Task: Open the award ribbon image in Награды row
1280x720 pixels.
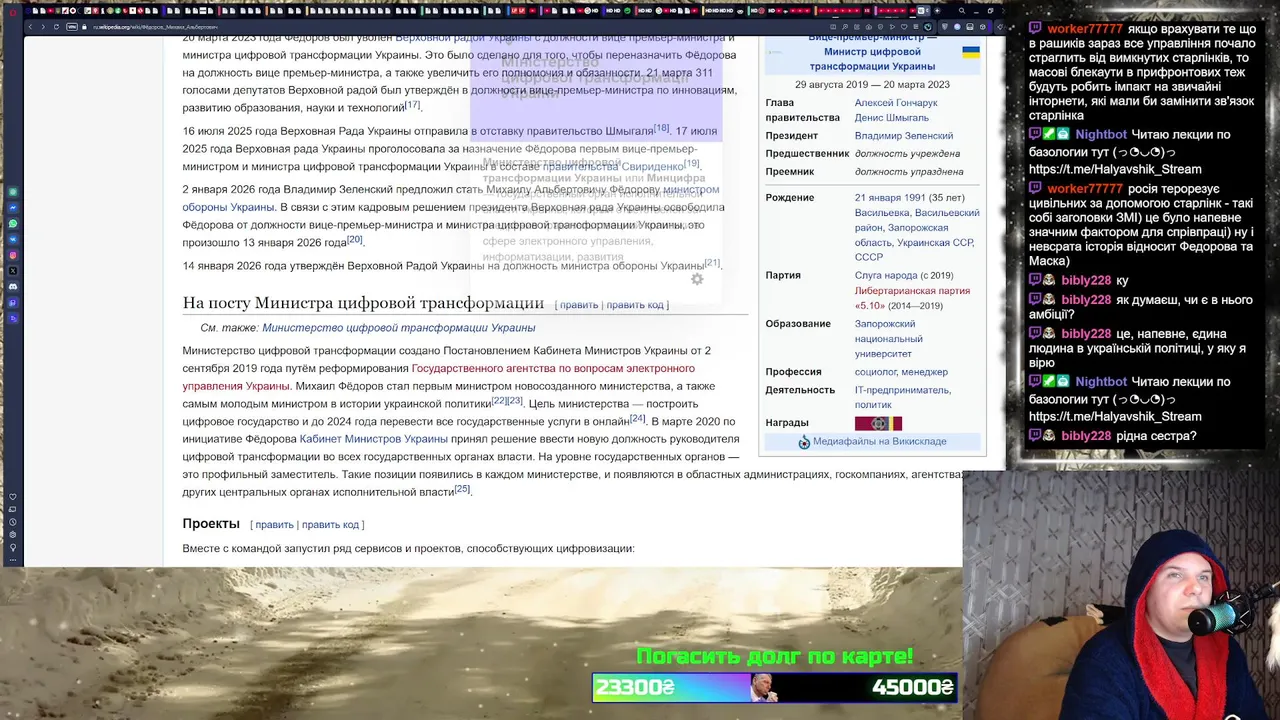Action: tap(878, 423)
